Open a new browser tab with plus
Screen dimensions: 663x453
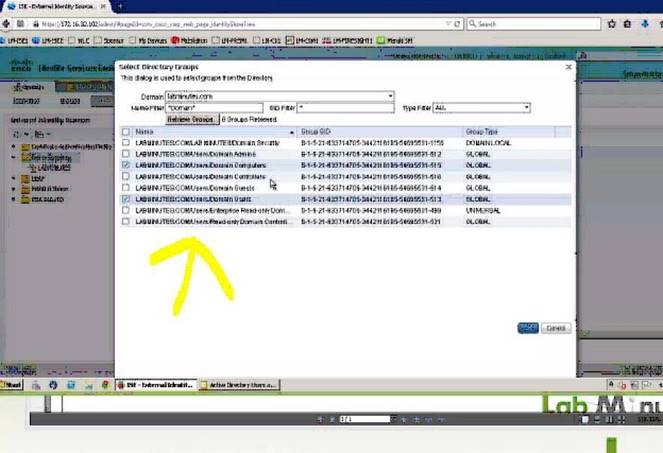click(x=120, y=6)
